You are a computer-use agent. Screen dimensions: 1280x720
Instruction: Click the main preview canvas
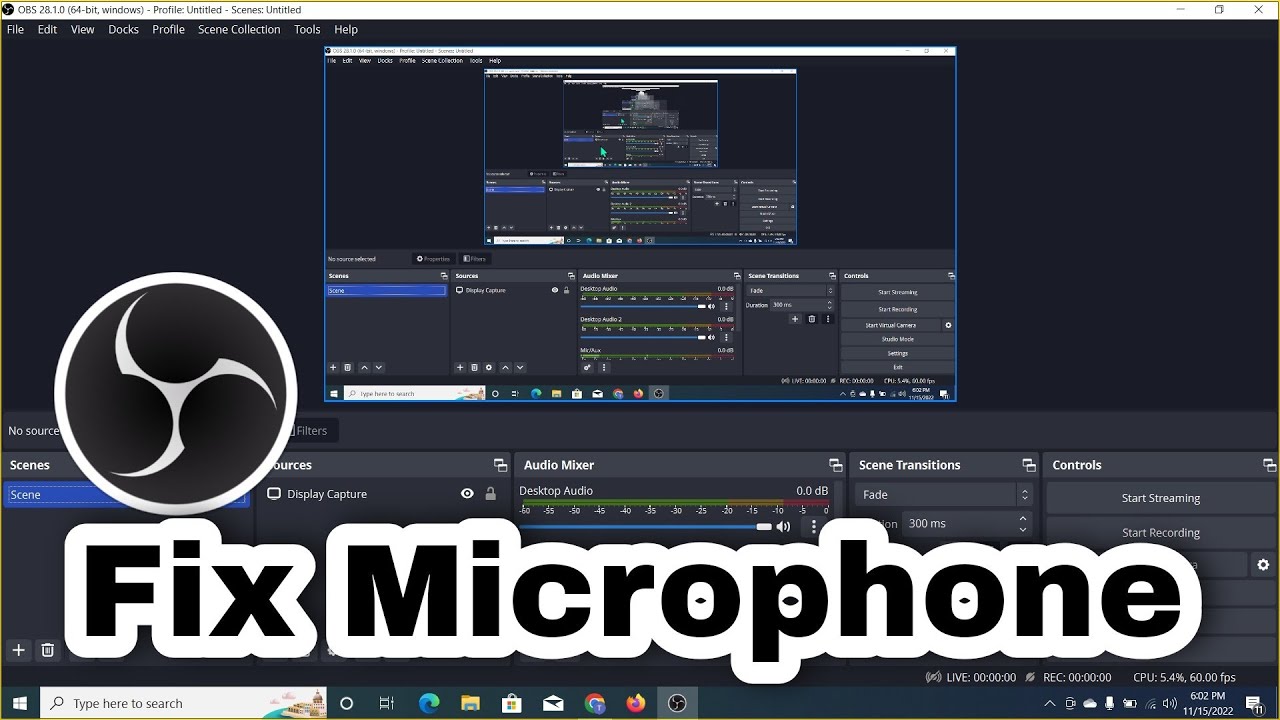point(640,224)
